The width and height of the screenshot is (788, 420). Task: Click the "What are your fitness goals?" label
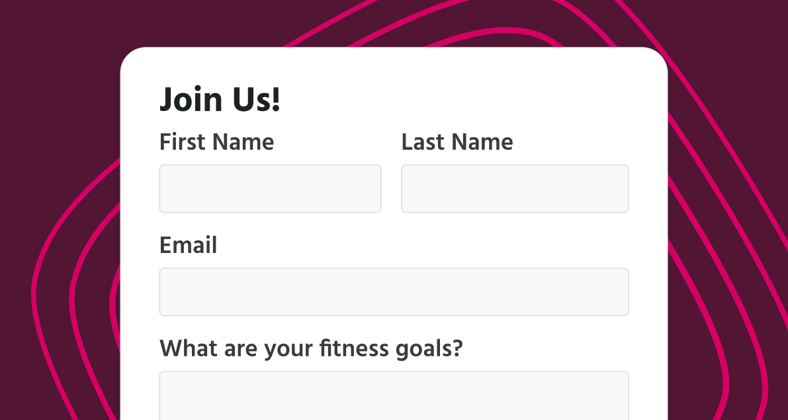coord(311,349)
